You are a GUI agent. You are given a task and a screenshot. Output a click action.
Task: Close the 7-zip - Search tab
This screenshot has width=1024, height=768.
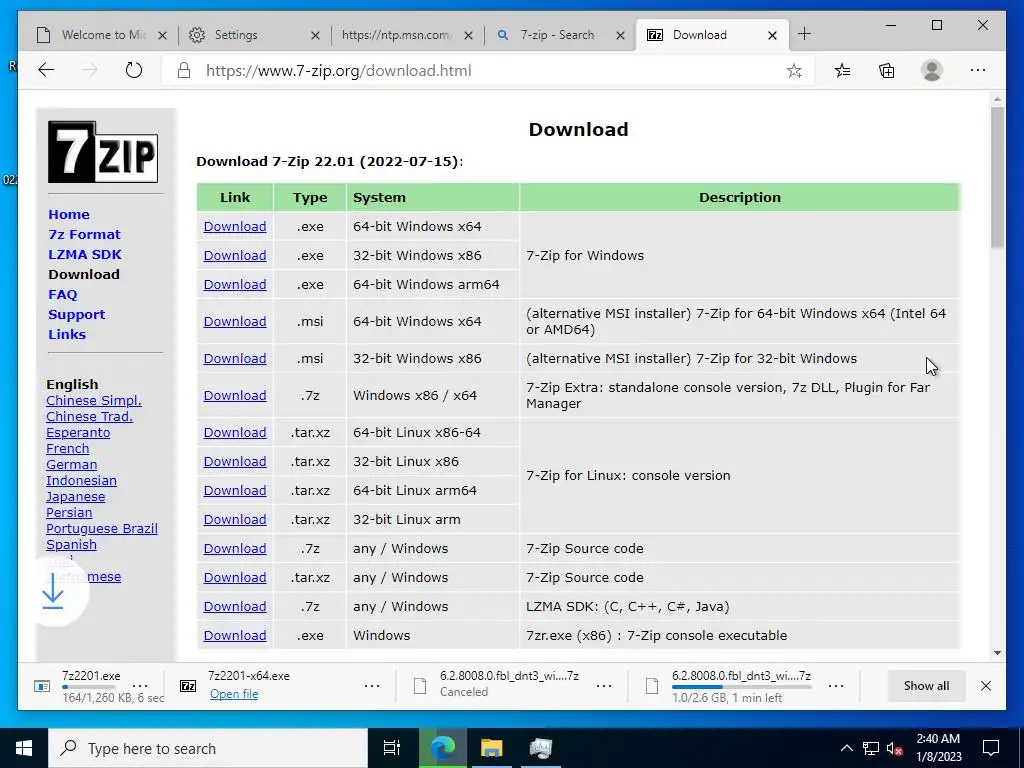pyautogui.click(x=620, y=35)
